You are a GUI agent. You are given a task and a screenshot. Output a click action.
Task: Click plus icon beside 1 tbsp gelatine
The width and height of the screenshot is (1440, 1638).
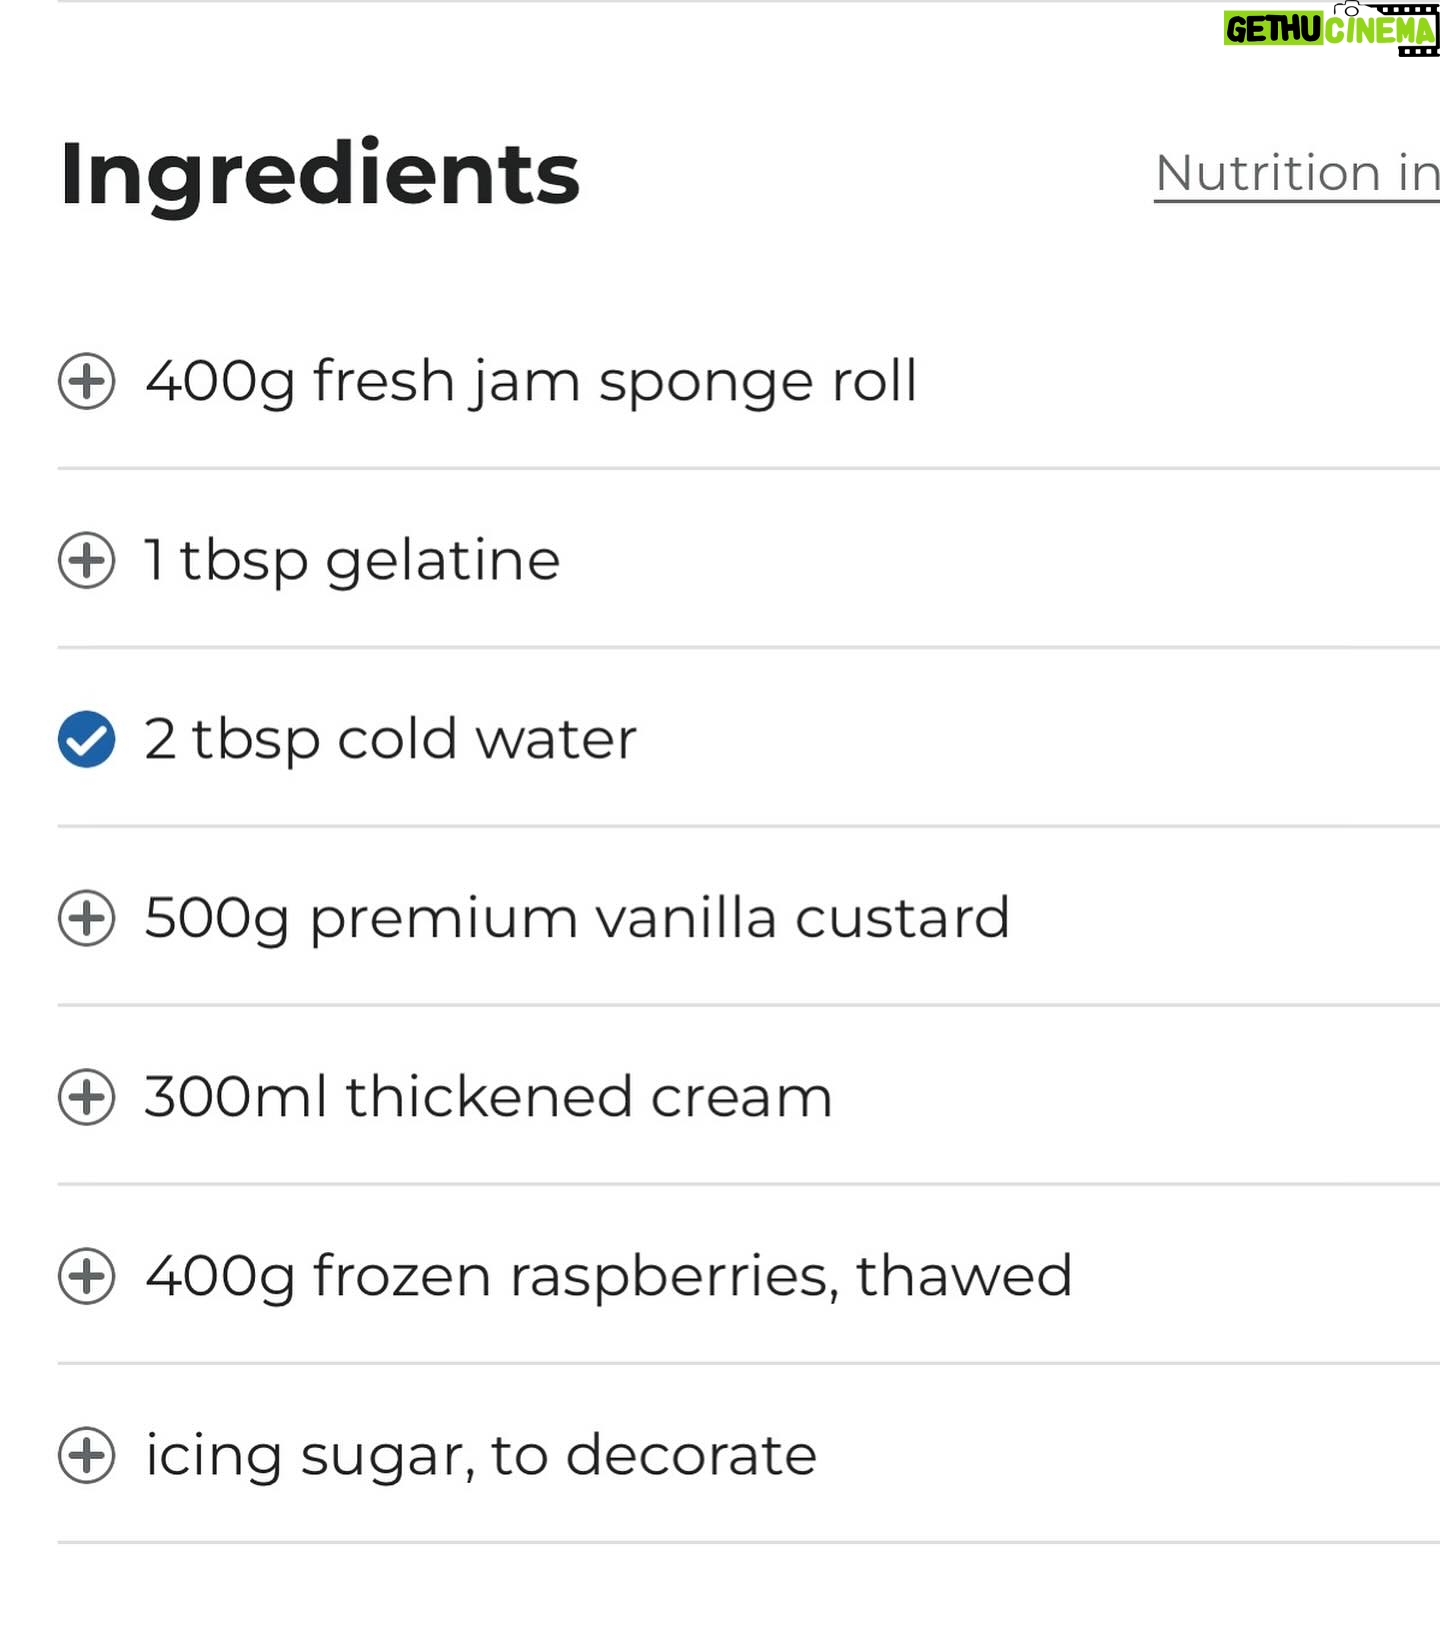pos(87,560)
